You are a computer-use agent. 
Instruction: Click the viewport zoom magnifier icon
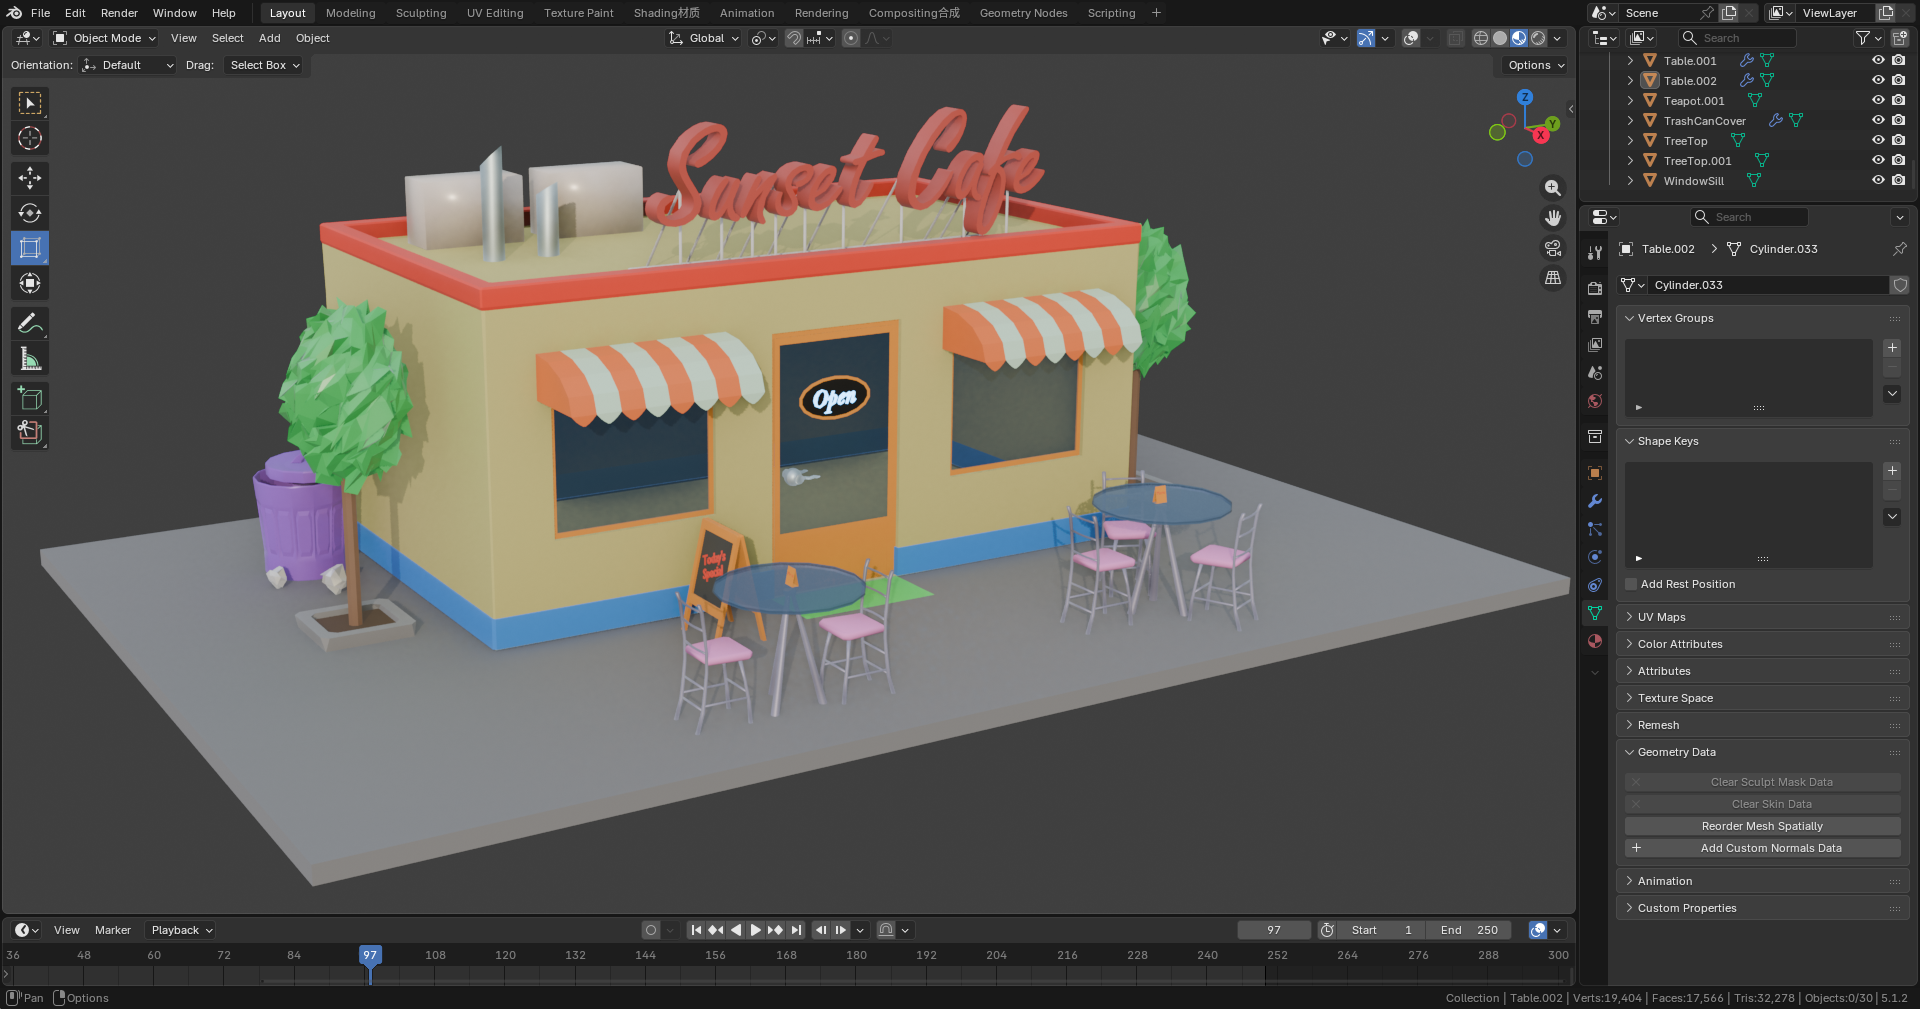coord(1553,188)
